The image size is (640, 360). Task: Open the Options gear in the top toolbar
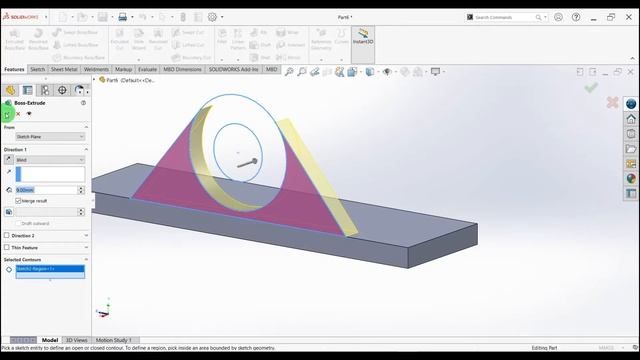coord(212,17)
